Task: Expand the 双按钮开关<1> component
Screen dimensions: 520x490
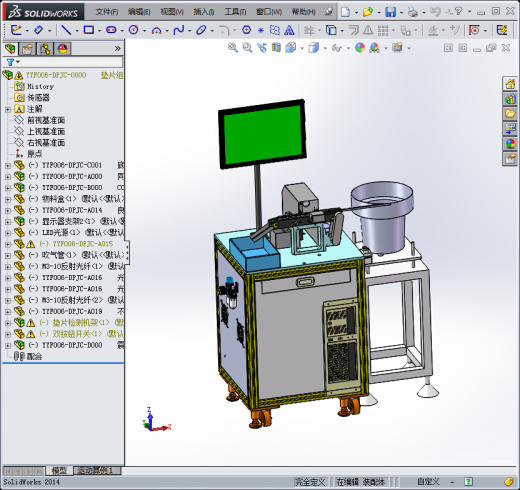Action: [8, 334]
